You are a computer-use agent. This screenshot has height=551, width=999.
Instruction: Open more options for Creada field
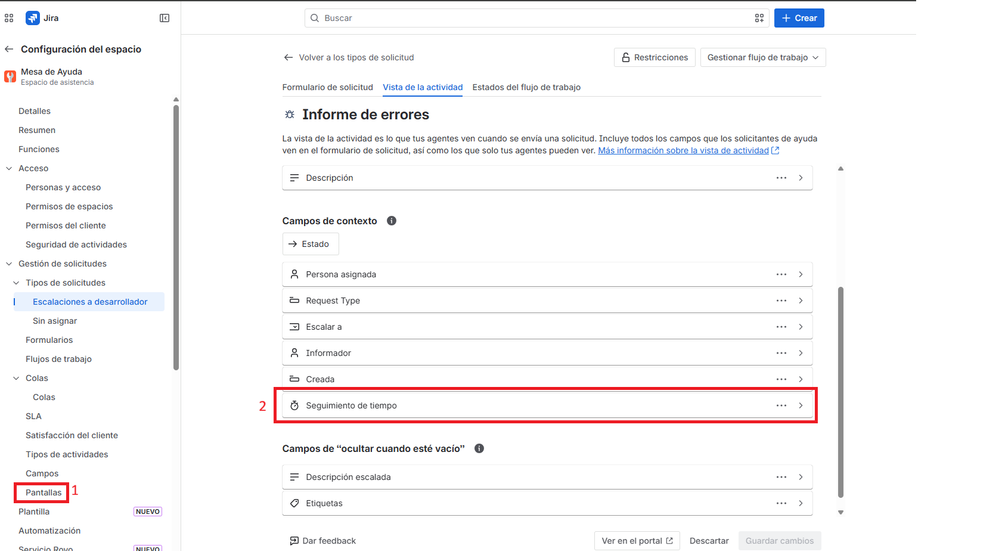[x=781, y=379]
